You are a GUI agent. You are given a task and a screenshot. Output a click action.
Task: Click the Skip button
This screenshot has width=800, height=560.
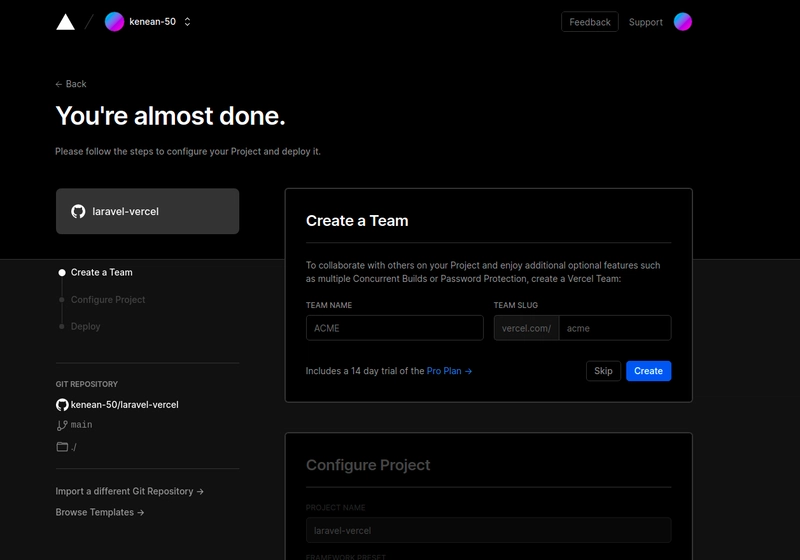pyautogui.click(x=603, y=371)
